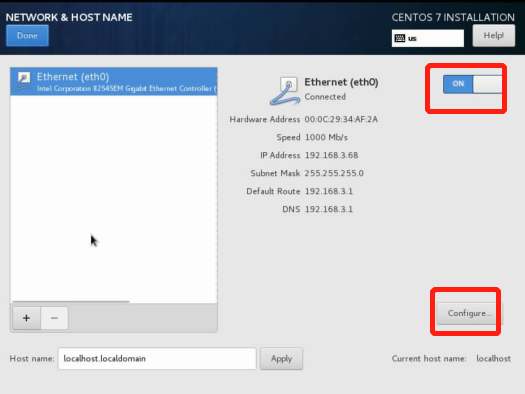The width and height of the screenshot is (525, 394).
Task: Apply the host name
Action: [281, 359]
